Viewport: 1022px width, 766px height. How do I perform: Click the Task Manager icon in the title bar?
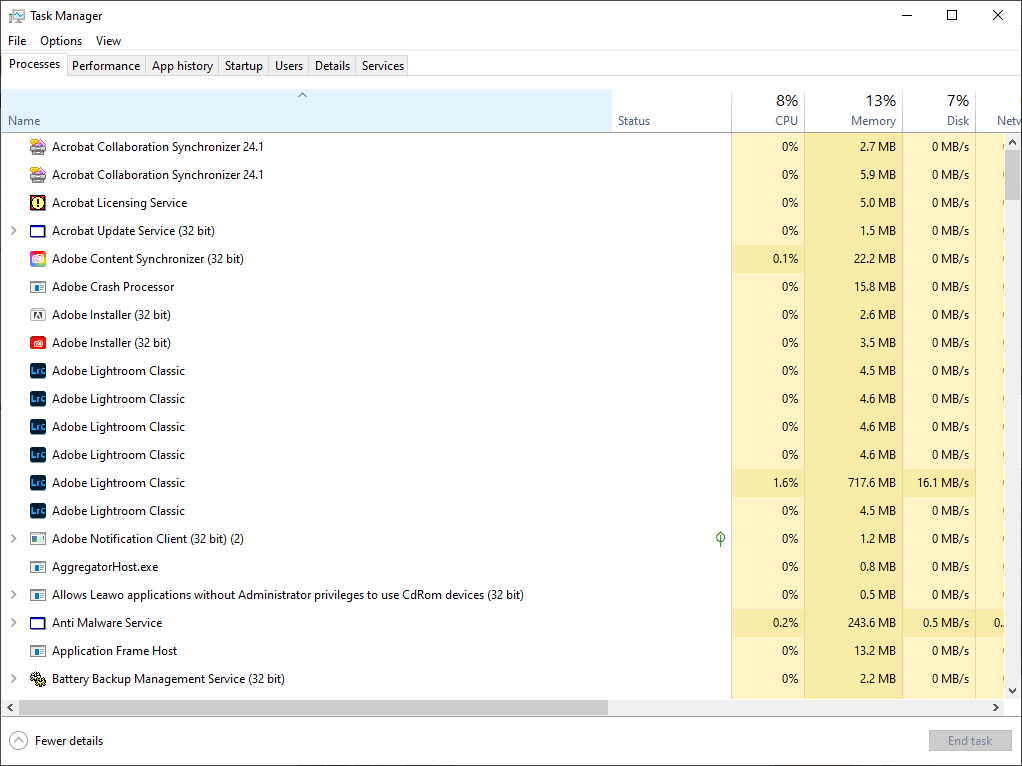(x=15, y=15)
